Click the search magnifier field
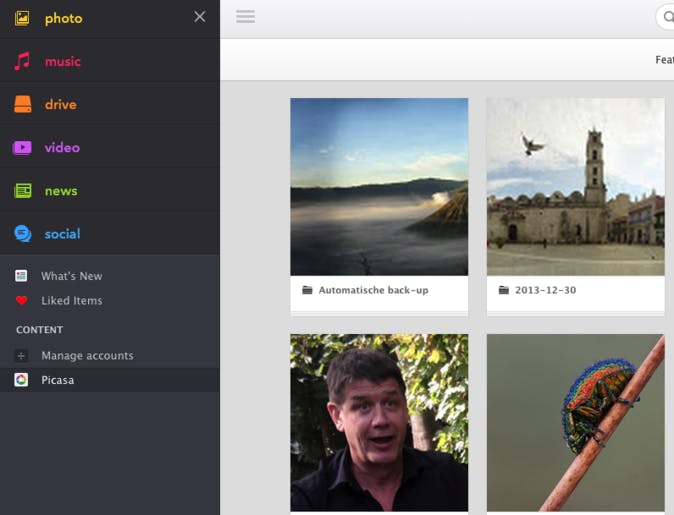 pyautogui.click(x=665, y=17)
